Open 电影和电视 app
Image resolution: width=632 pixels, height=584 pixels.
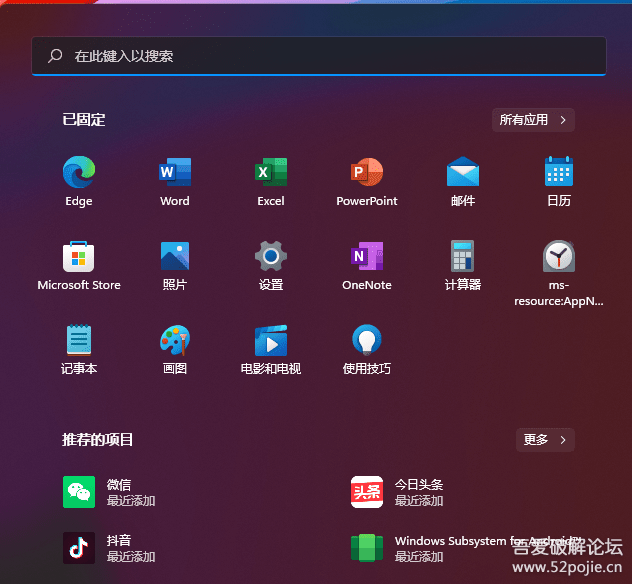271,341
